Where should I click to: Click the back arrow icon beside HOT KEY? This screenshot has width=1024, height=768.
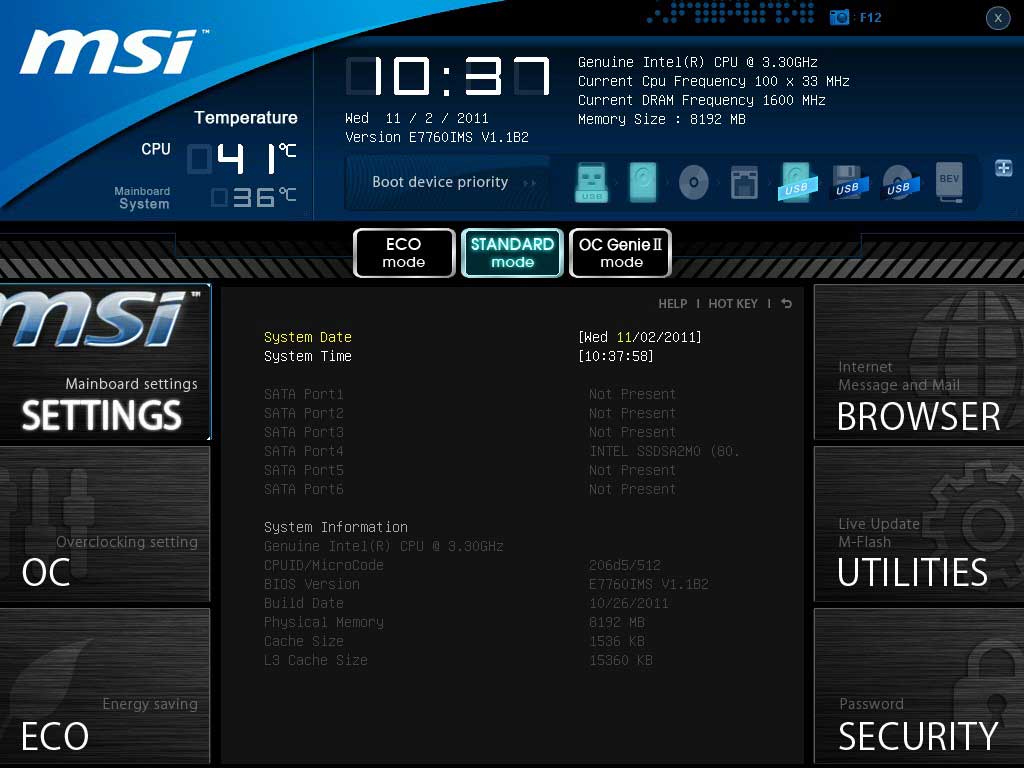pyautogui.click(x=786, y=304)
